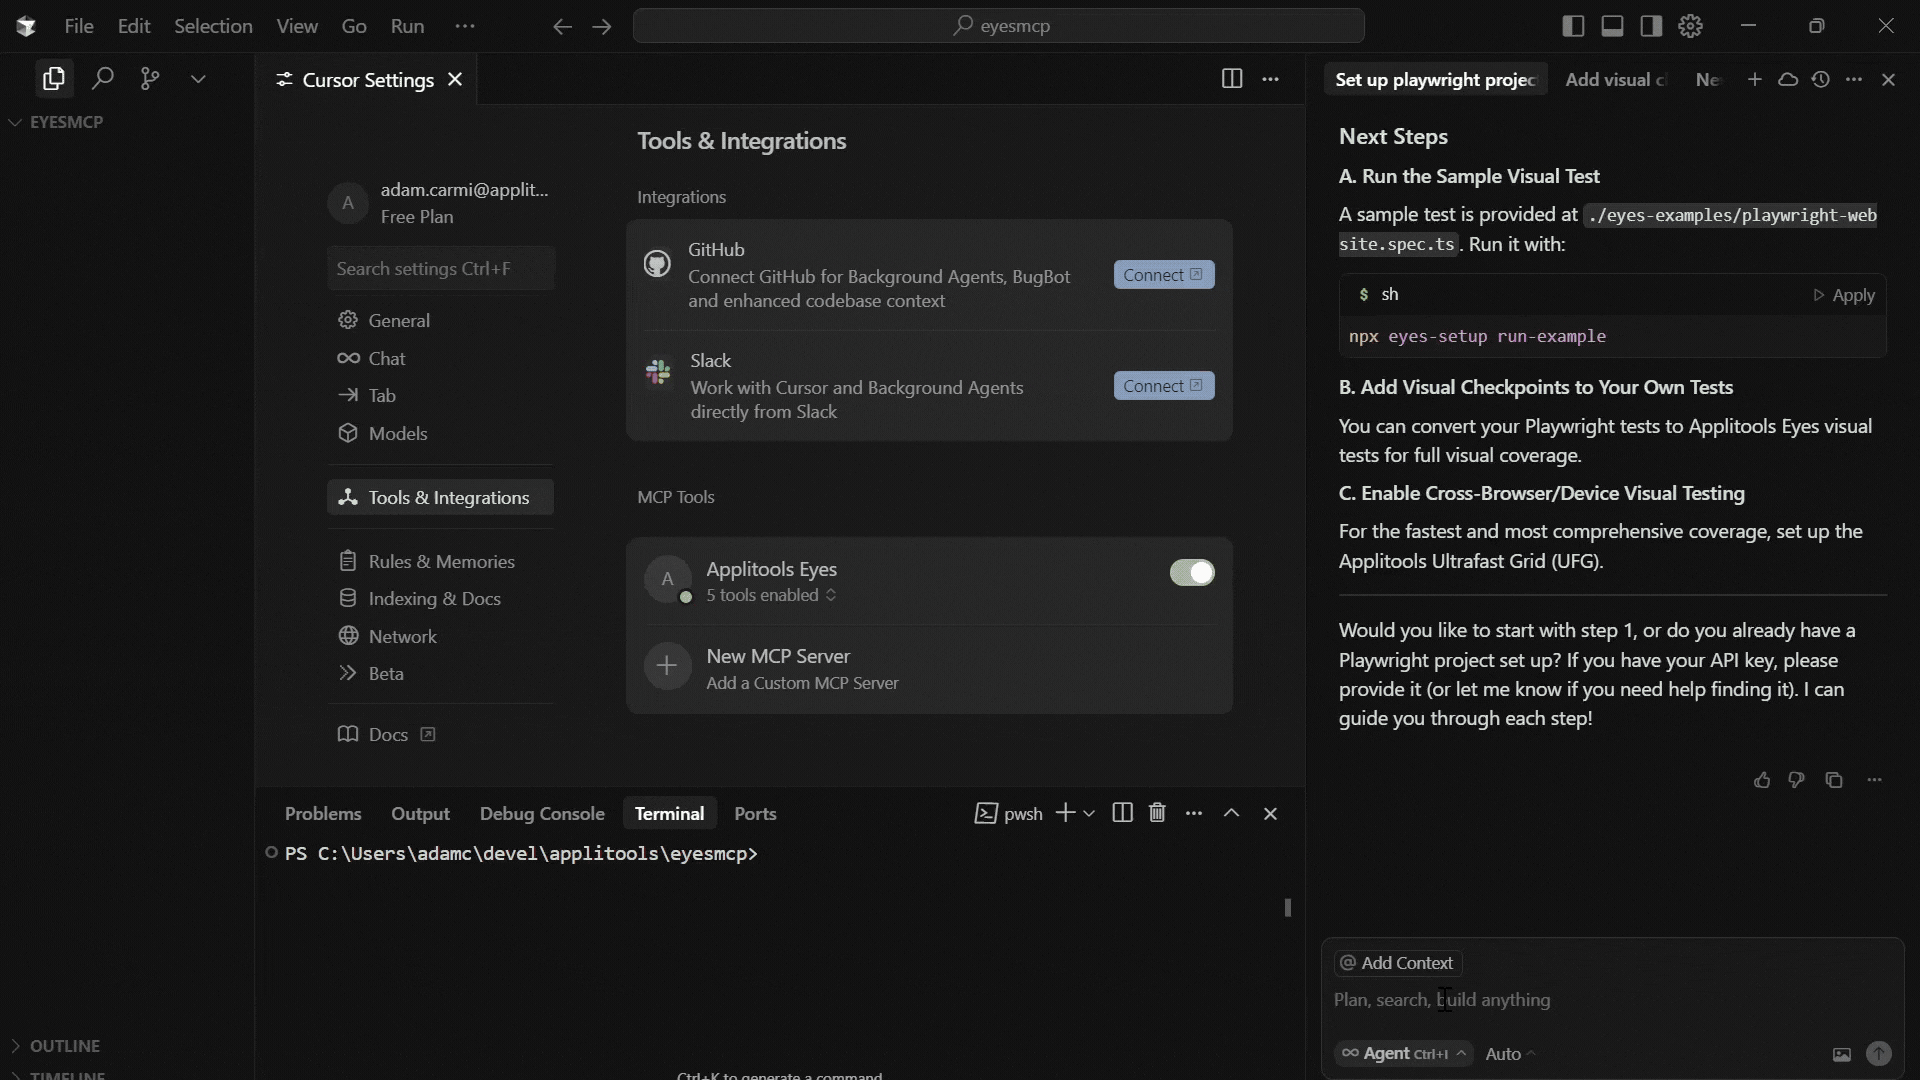Click the terminal scrollbar thumb

pos(1287,907)
